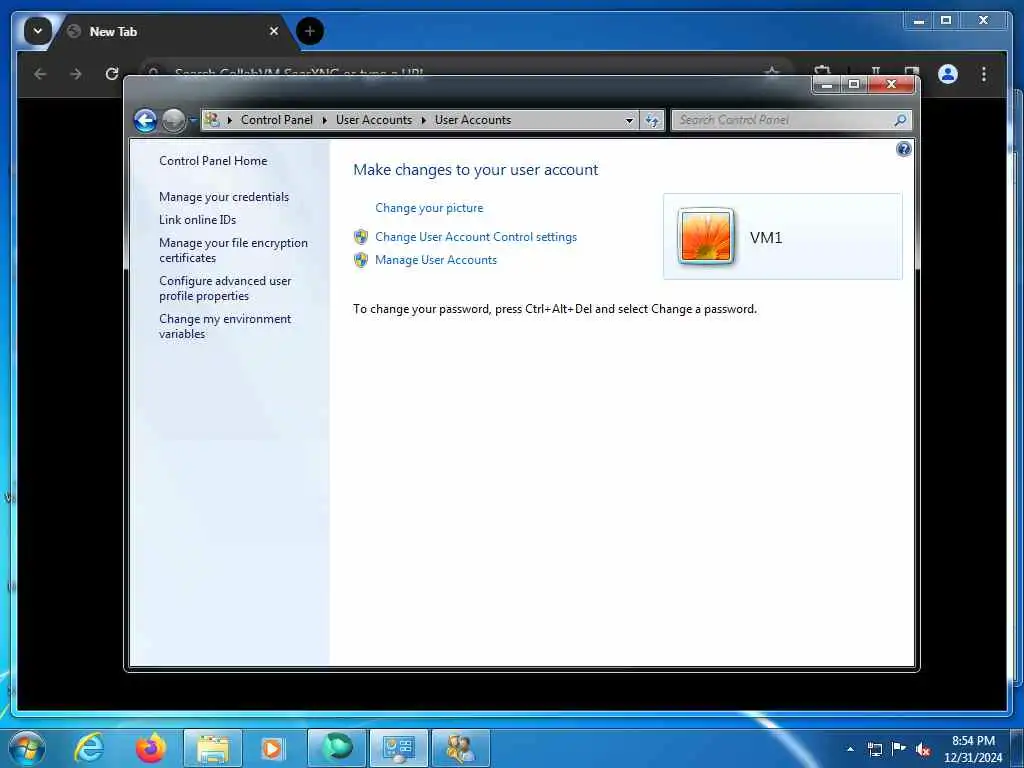1024x768 pixels.
Task: Open the Windows Start menu
Action: tap(27, 748)
